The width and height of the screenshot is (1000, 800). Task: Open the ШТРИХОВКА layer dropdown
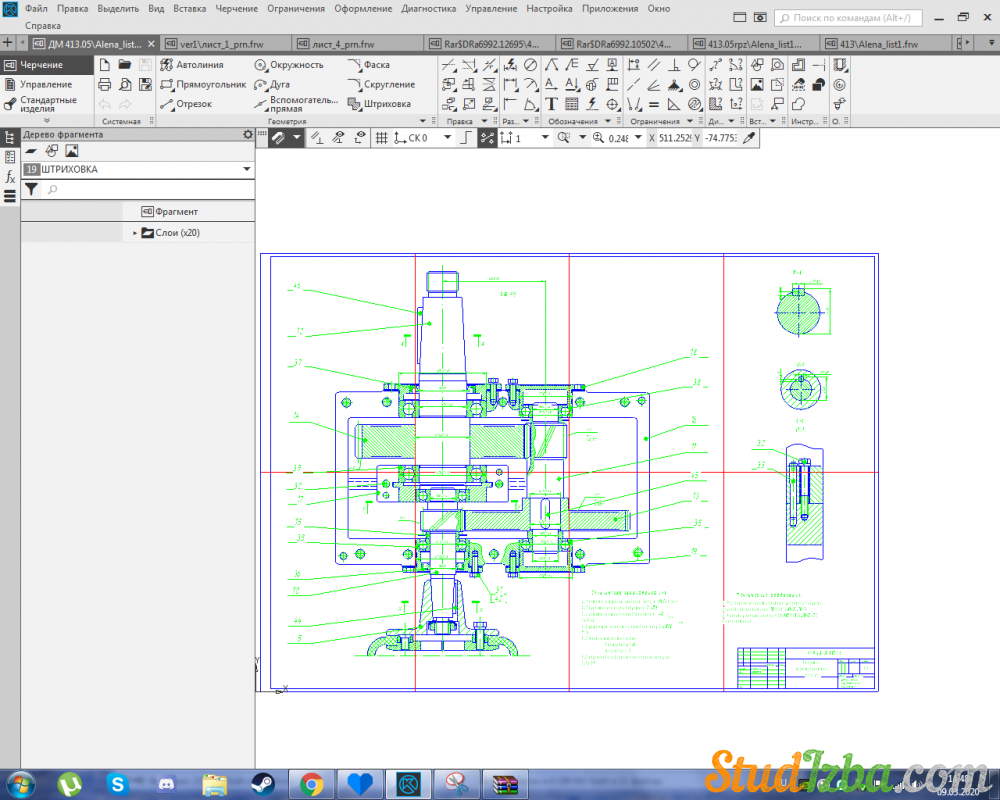(247, 170)
